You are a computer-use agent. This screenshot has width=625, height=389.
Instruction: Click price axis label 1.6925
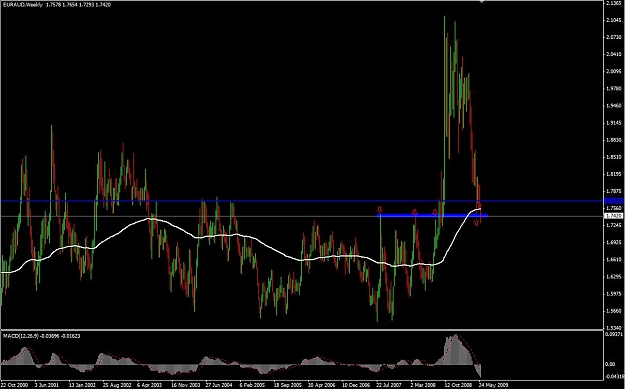tap(613, 242)
